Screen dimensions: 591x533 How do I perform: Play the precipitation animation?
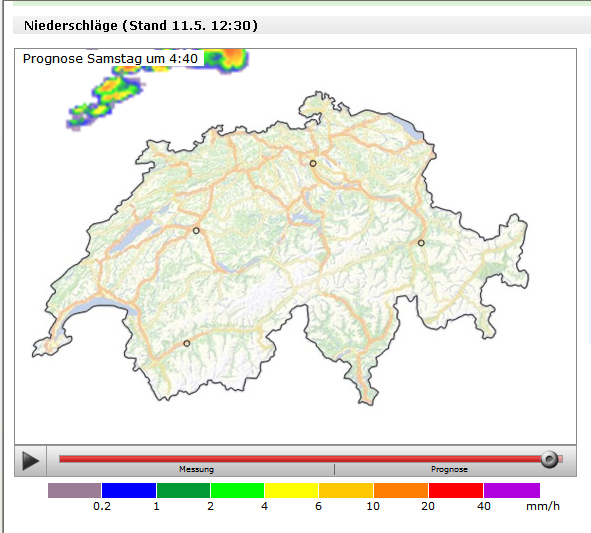tap(31, 461)
